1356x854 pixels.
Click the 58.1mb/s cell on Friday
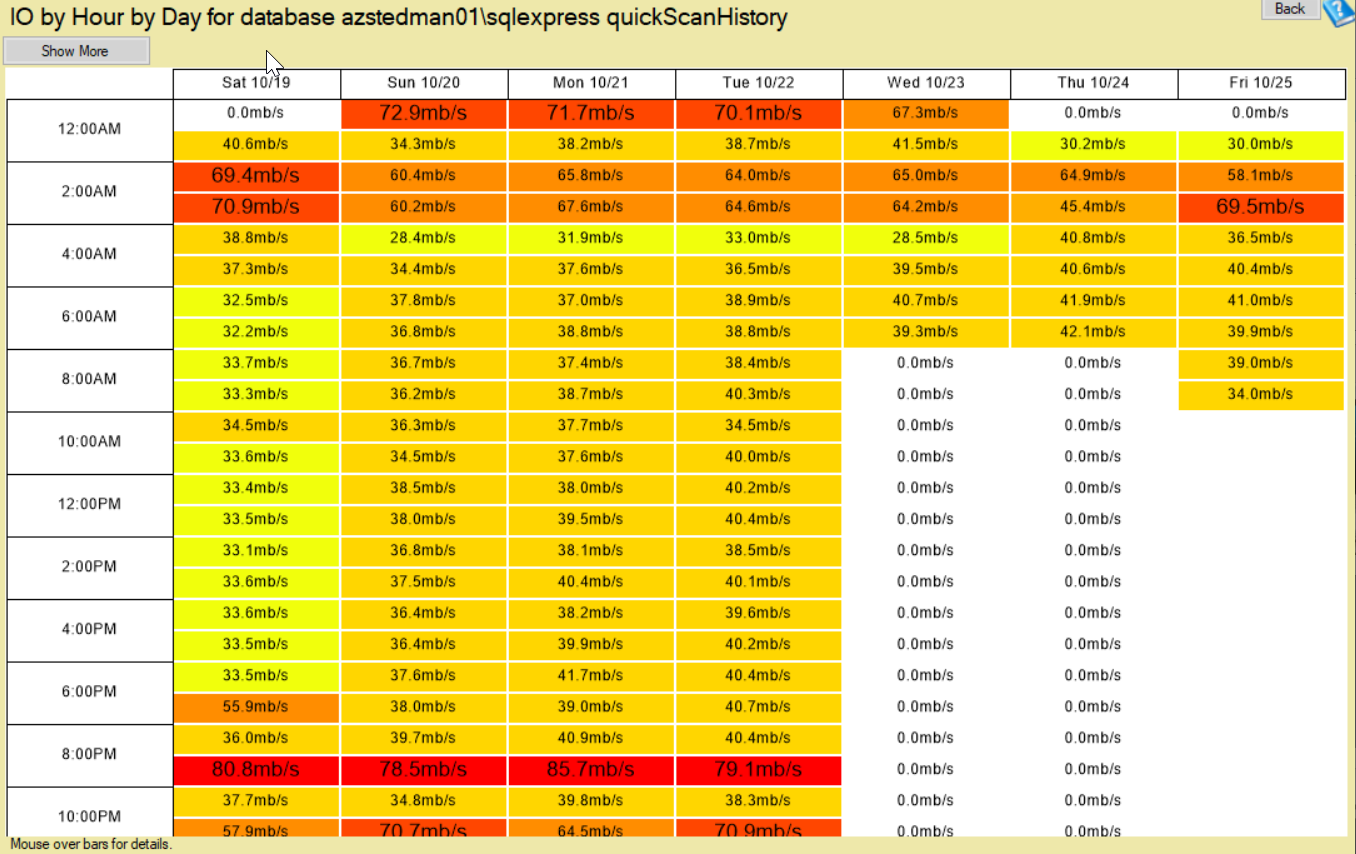[x=1261, y=176]
